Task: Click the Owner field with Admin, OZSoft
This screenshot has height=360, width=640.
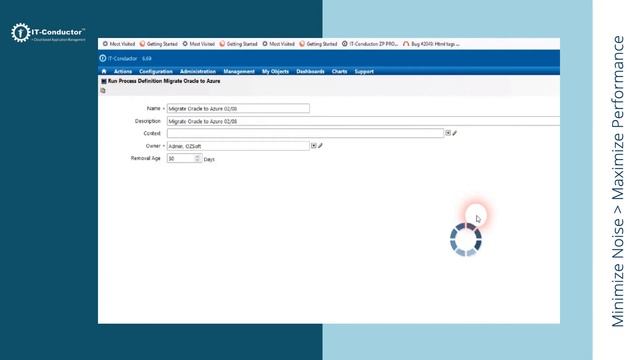Action: click(x=238, y=146)
